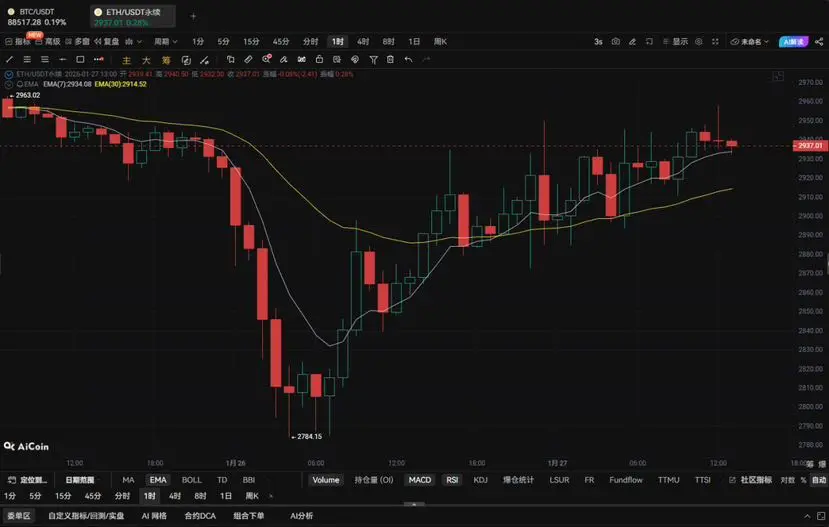Click the 2937.01 current price label
The image size is (829, 527).
point(810,146)
